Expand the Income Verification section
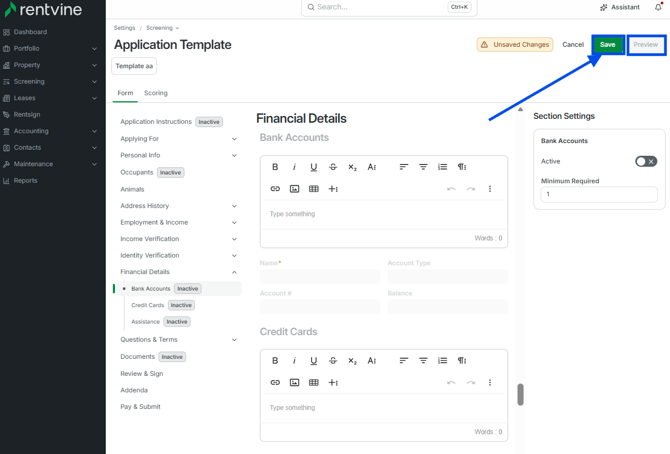Viewport: 670px width, 454px height. click(234, 239)
